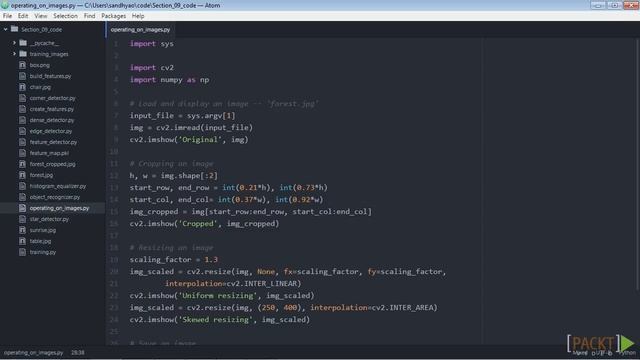Open edge_detector.py from the tree
The height and width of the screenshot is (360, 640).
click(51, 131)
